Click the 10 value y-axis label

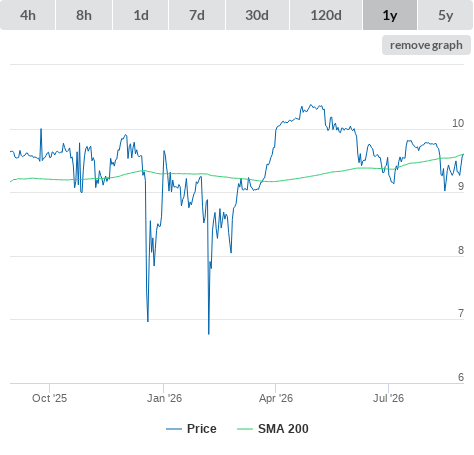458,123
